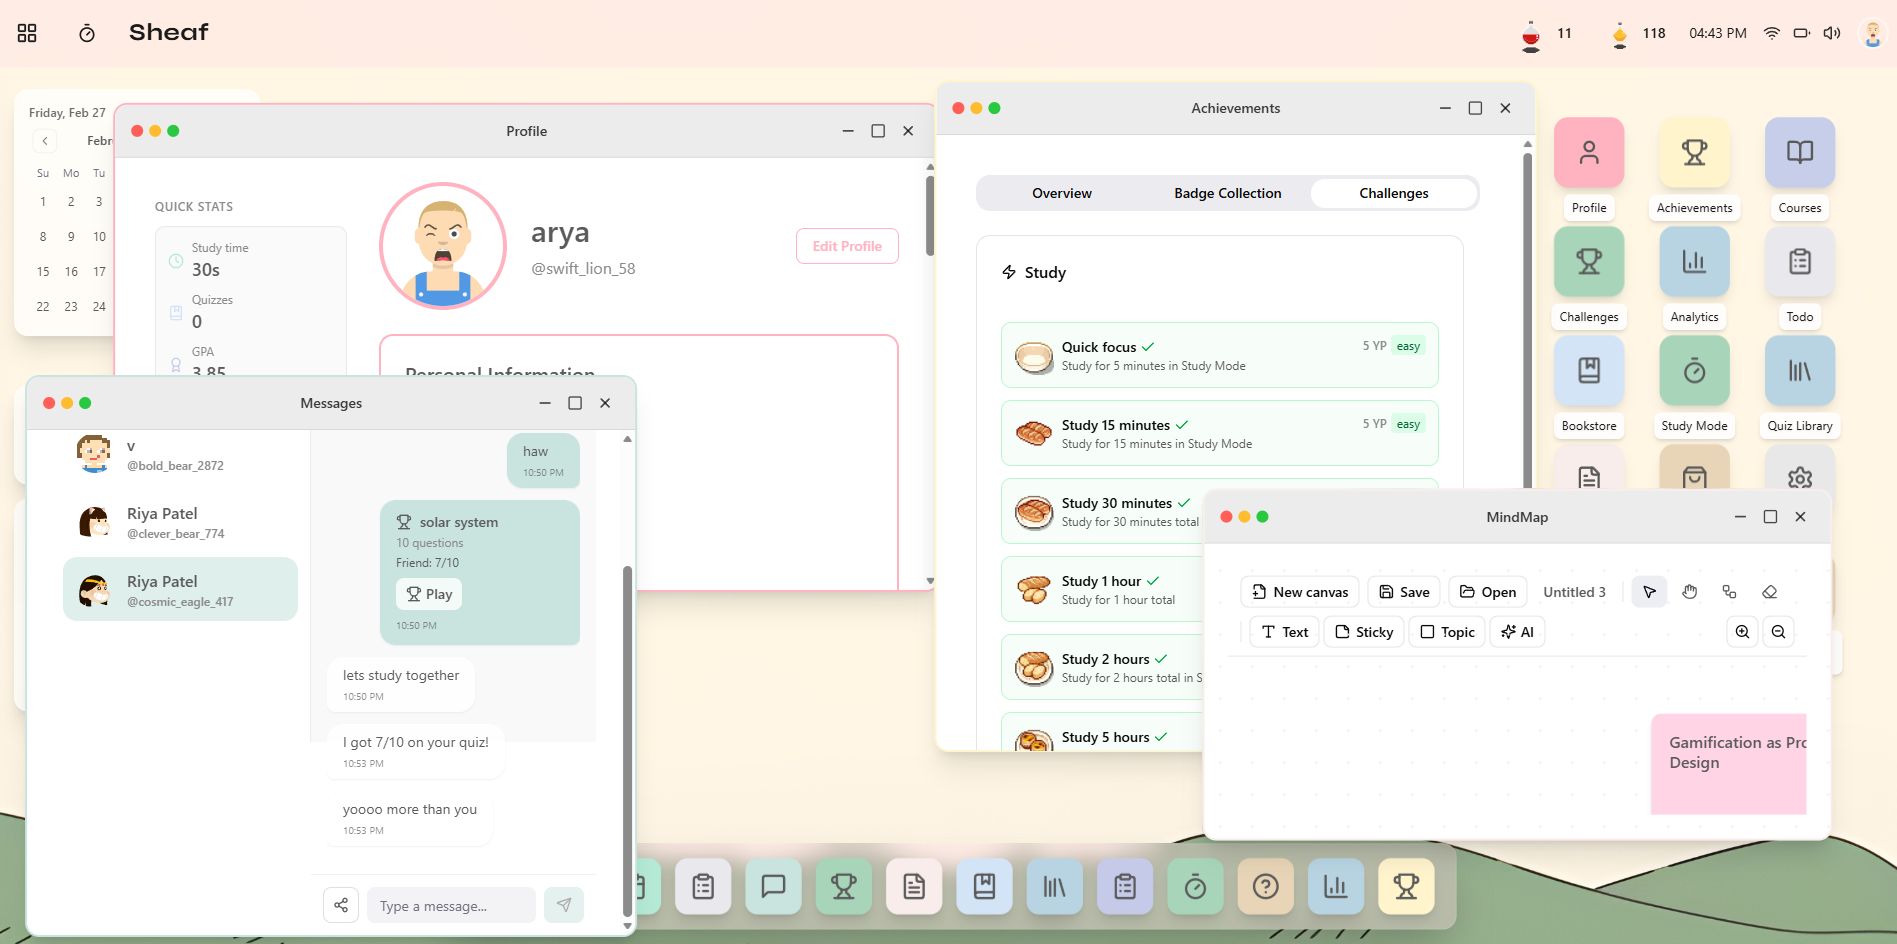Viewport: 1897px width, 944px height.
Task: Open the connector tool in MindMap toolbar
Action: point(1730,591)
